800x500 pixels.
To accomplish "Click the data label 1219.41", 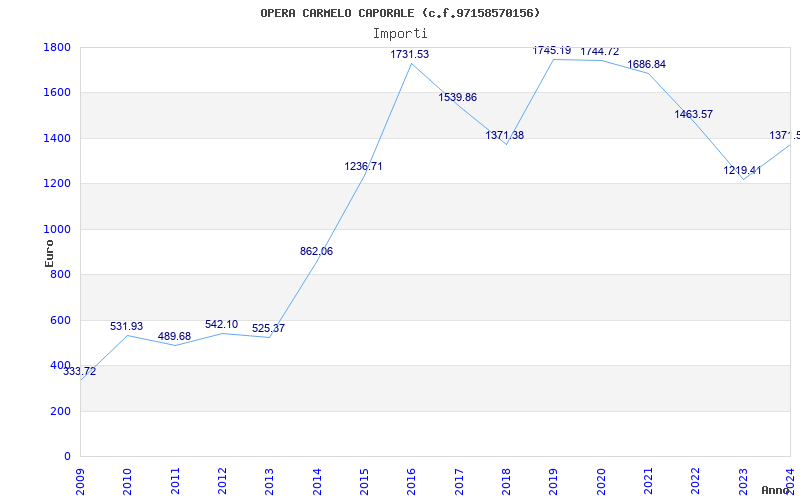I will tap(742, 170).
